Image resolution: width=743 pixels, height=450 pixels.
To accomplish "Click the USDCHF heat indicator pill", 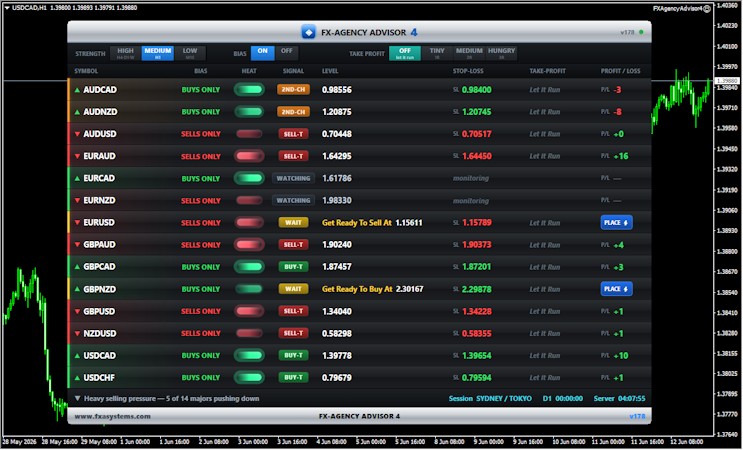I will click(x=249, y=378).
